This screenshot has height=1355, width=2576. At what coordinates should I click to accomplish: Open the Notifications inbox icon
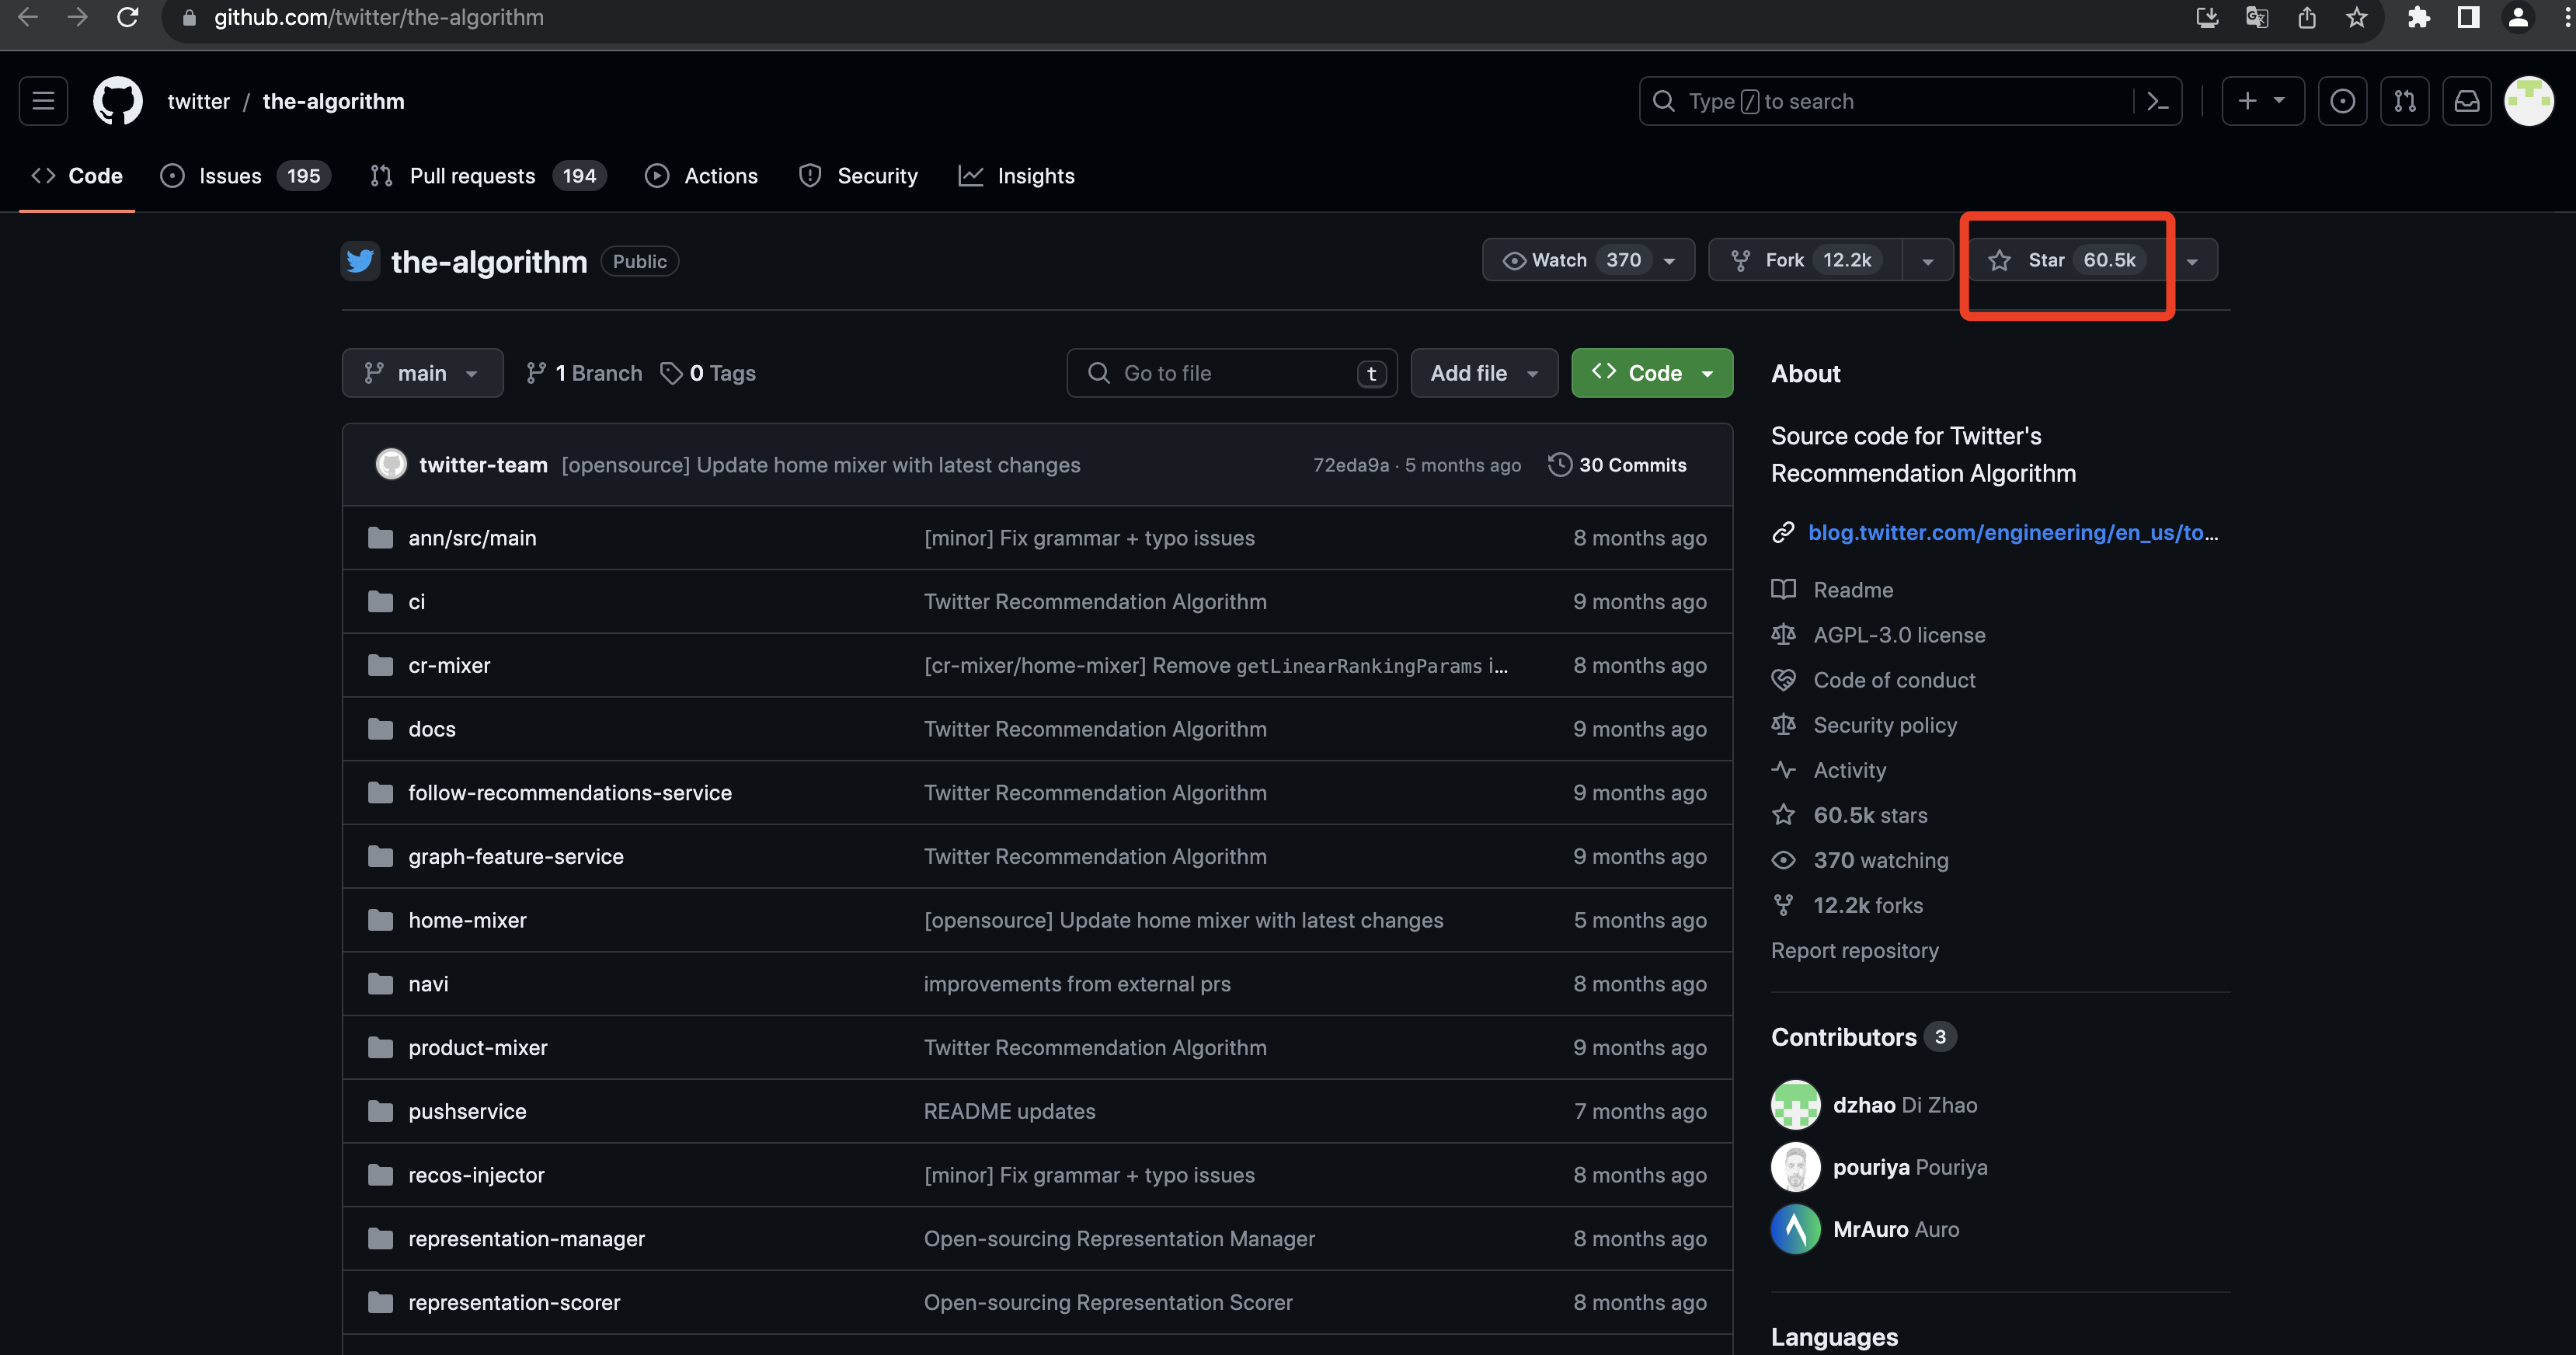(x=2467, y=101)
